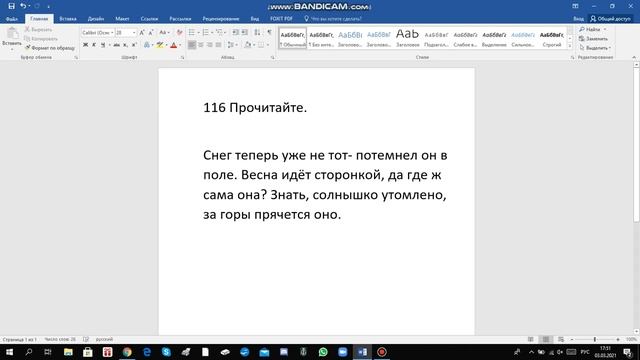Image resolution: width=640 pixels, height=360 pixels.
Task: Open the Windows Start menu
Action: point(9,352)
